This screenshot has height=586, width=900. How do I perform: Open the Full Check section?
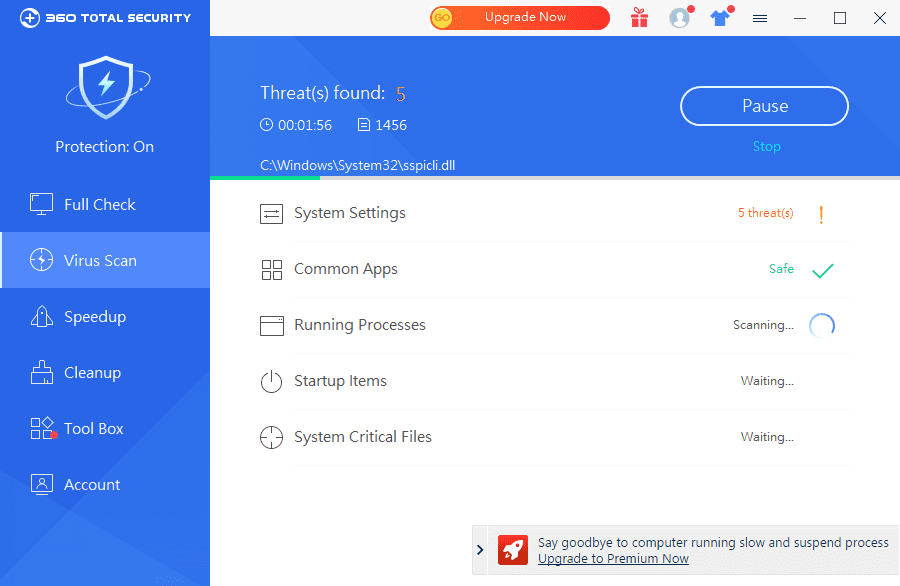pos(105,204)
